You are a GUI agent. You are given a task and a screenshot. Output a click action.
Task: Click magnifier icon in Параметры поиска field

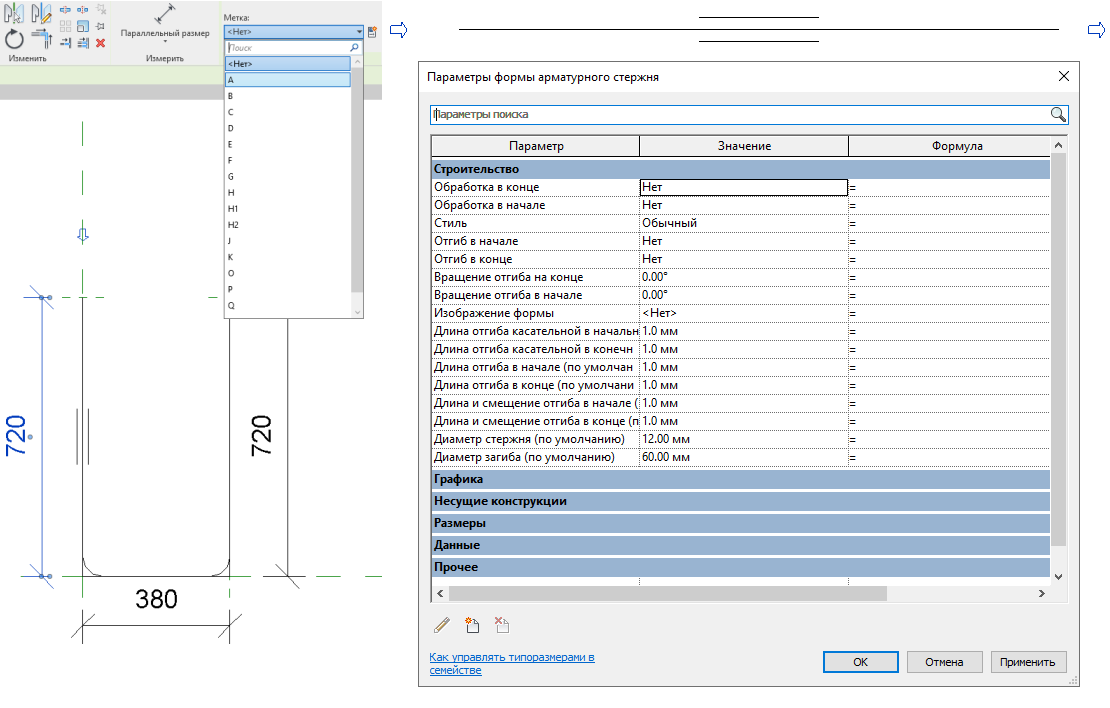[x=1058, y=114]
